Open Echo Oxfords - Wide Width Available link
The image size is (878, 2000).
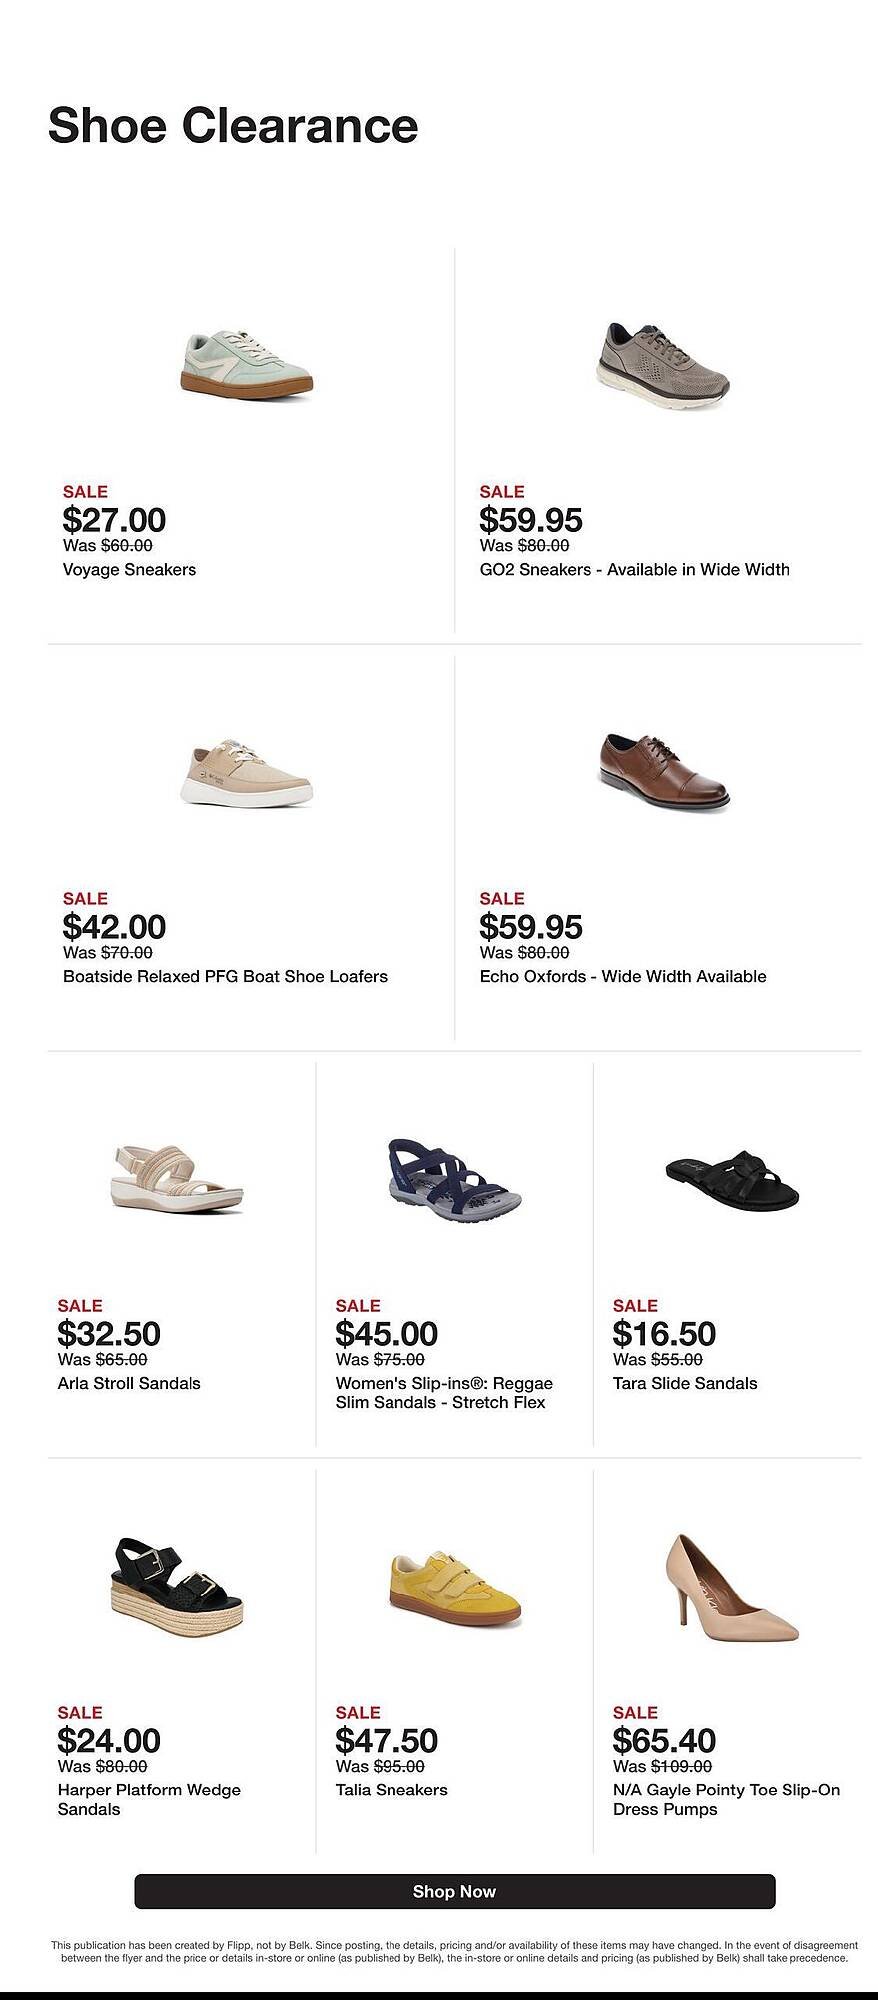click(x=622, y=976)
